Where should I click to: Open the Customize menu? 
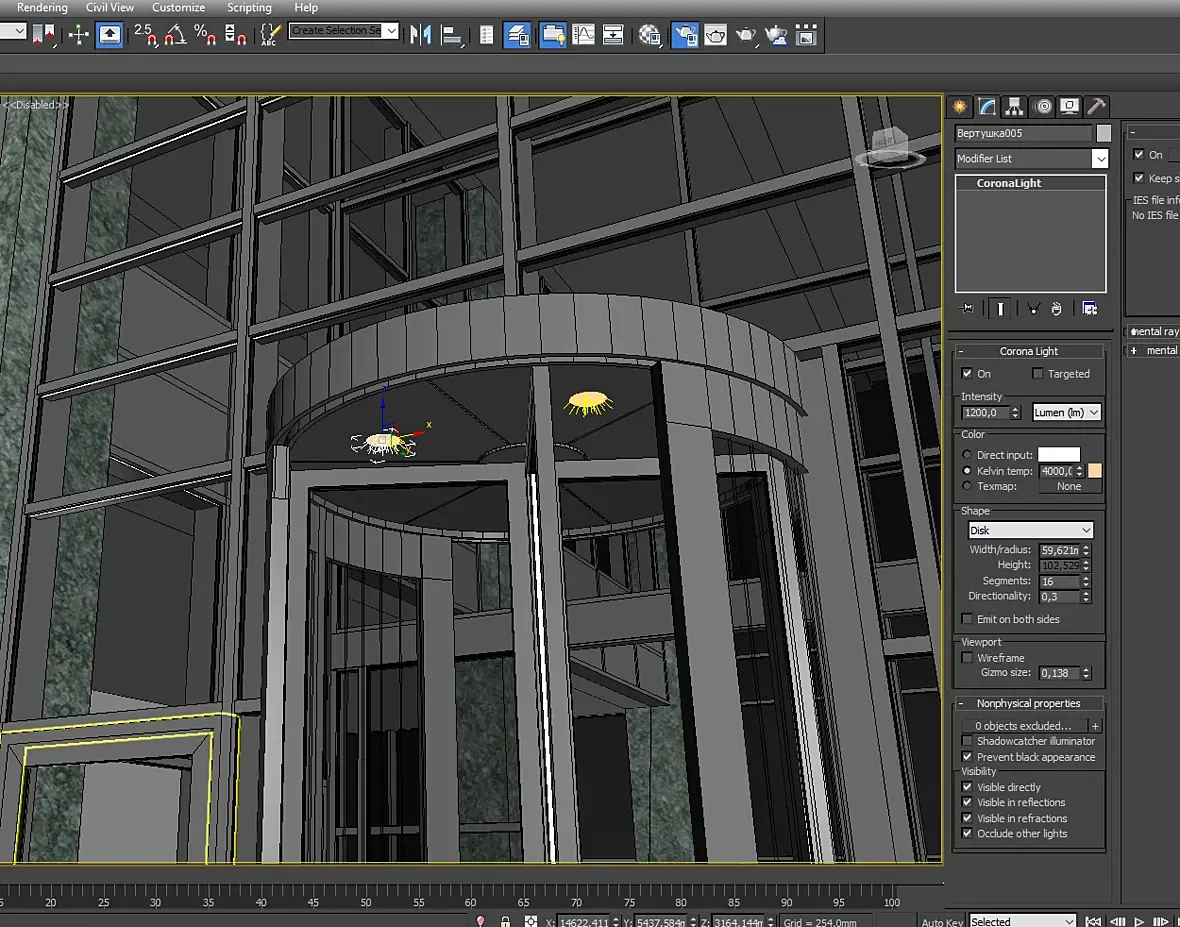point(178,8)
